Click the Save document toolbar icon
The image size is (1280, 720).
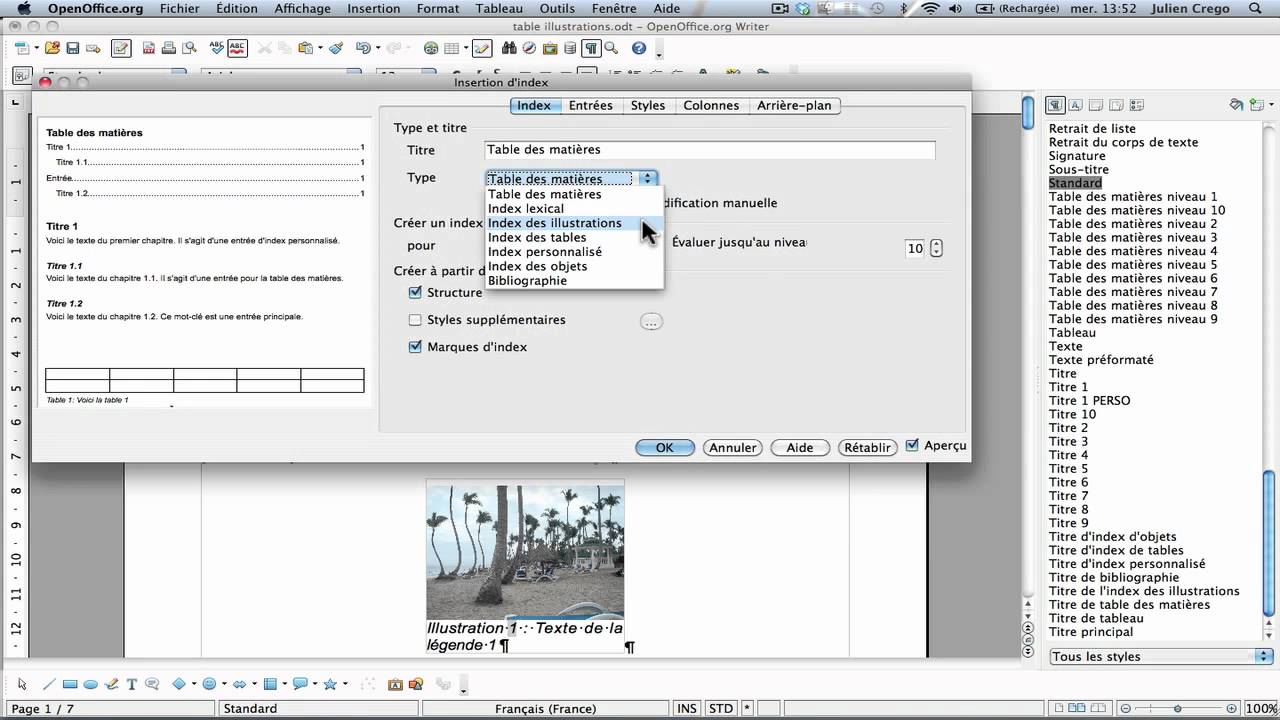73,47
